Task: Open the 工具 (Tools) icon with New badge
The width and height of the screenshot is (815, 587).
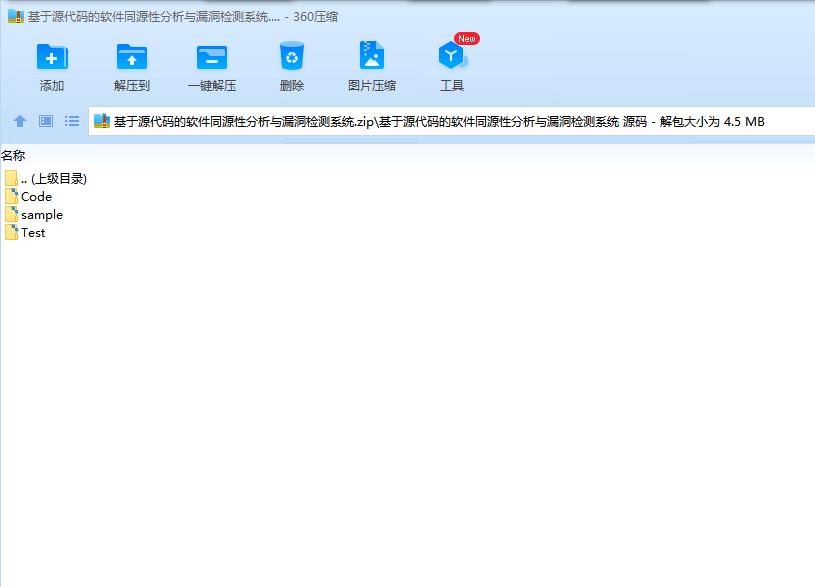Action: [453, 54]
